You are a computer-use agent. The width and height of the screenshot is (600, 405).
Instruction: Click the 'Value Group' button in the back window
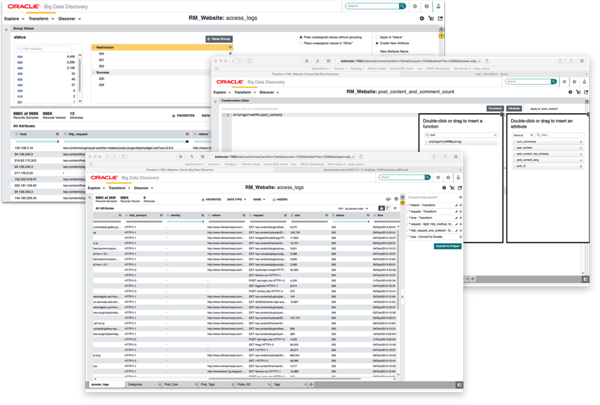[219, 39]
